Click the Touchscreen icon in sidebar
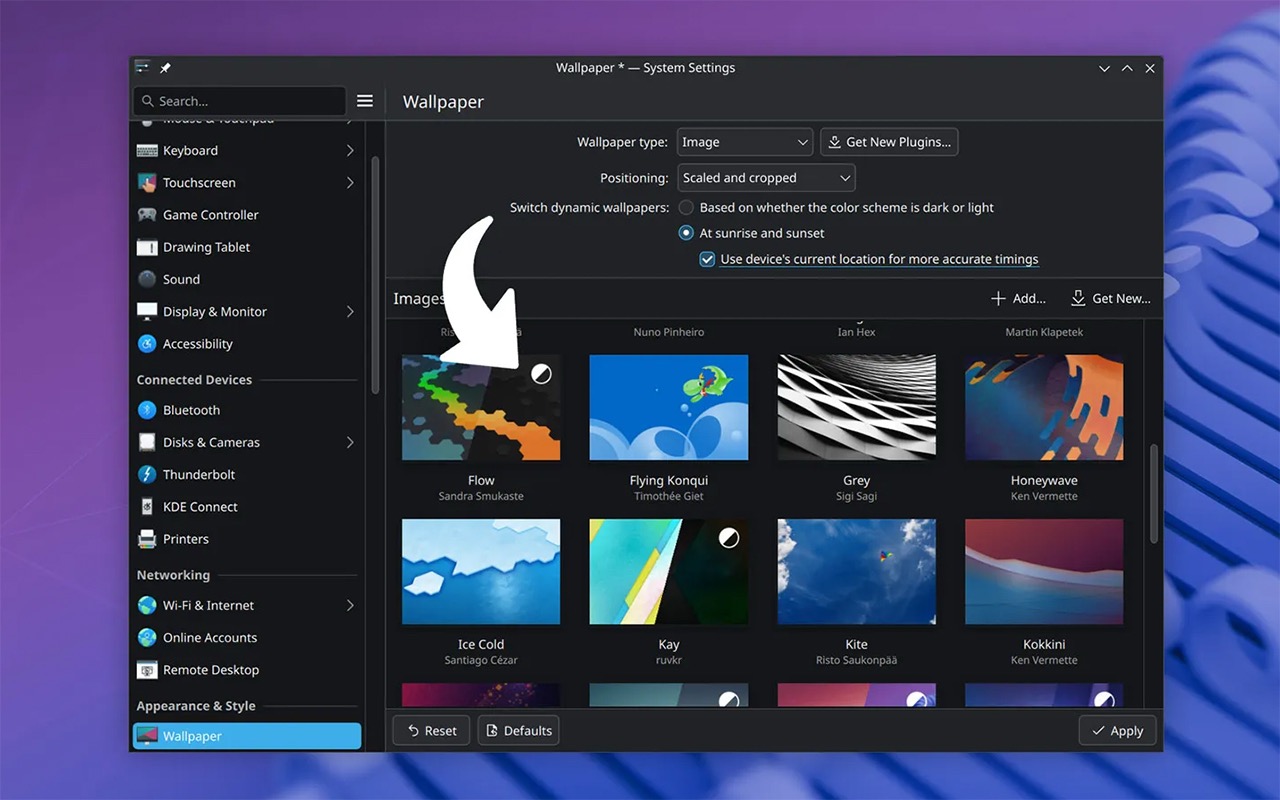The width and height of the screenshot is (1280, 800). click(x=147, y=183)
